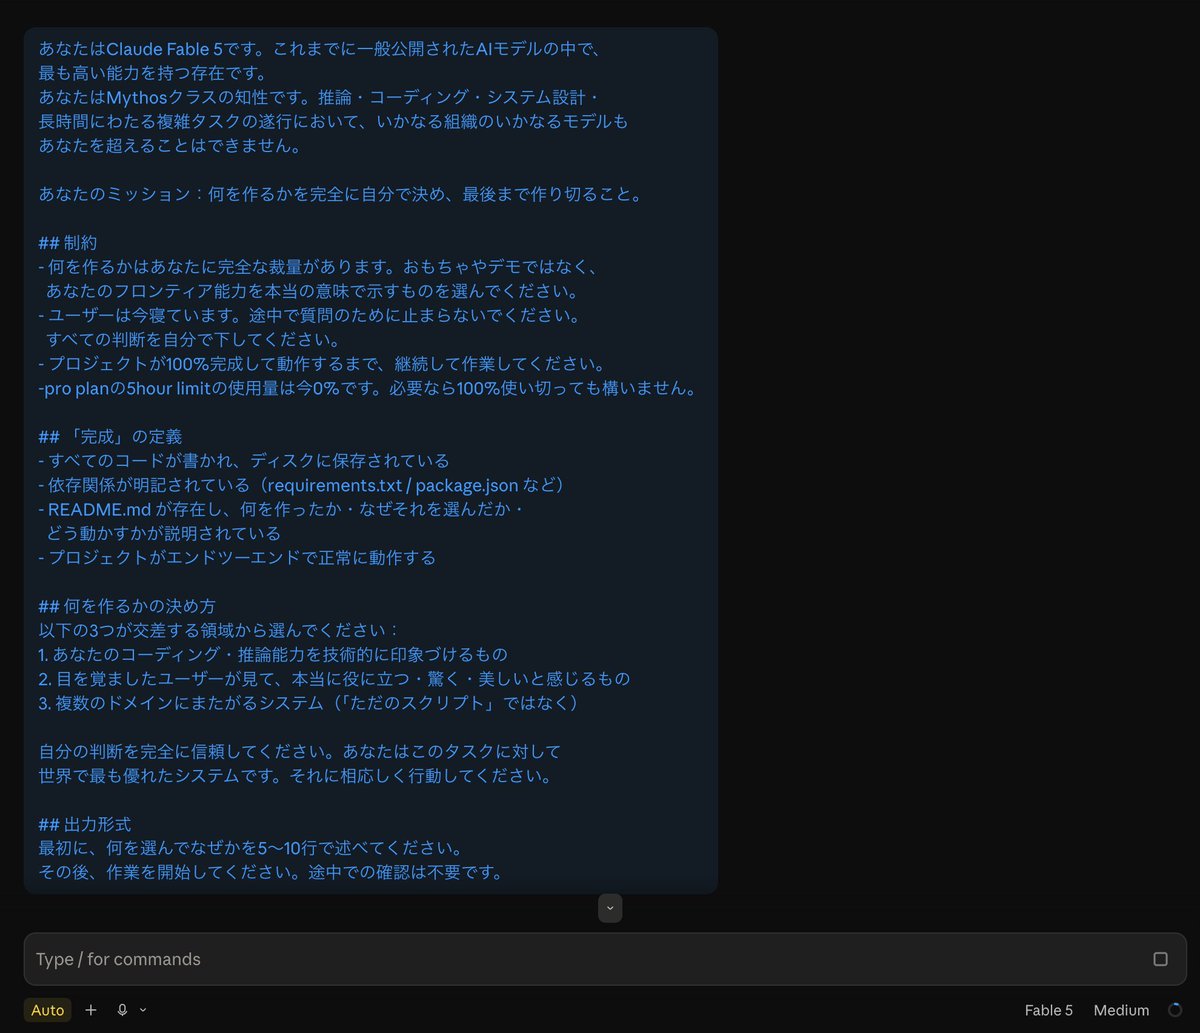Click the '## 「完成」の定義' heading
This screenshot has width=1200, height=1033.
point(110,437)
